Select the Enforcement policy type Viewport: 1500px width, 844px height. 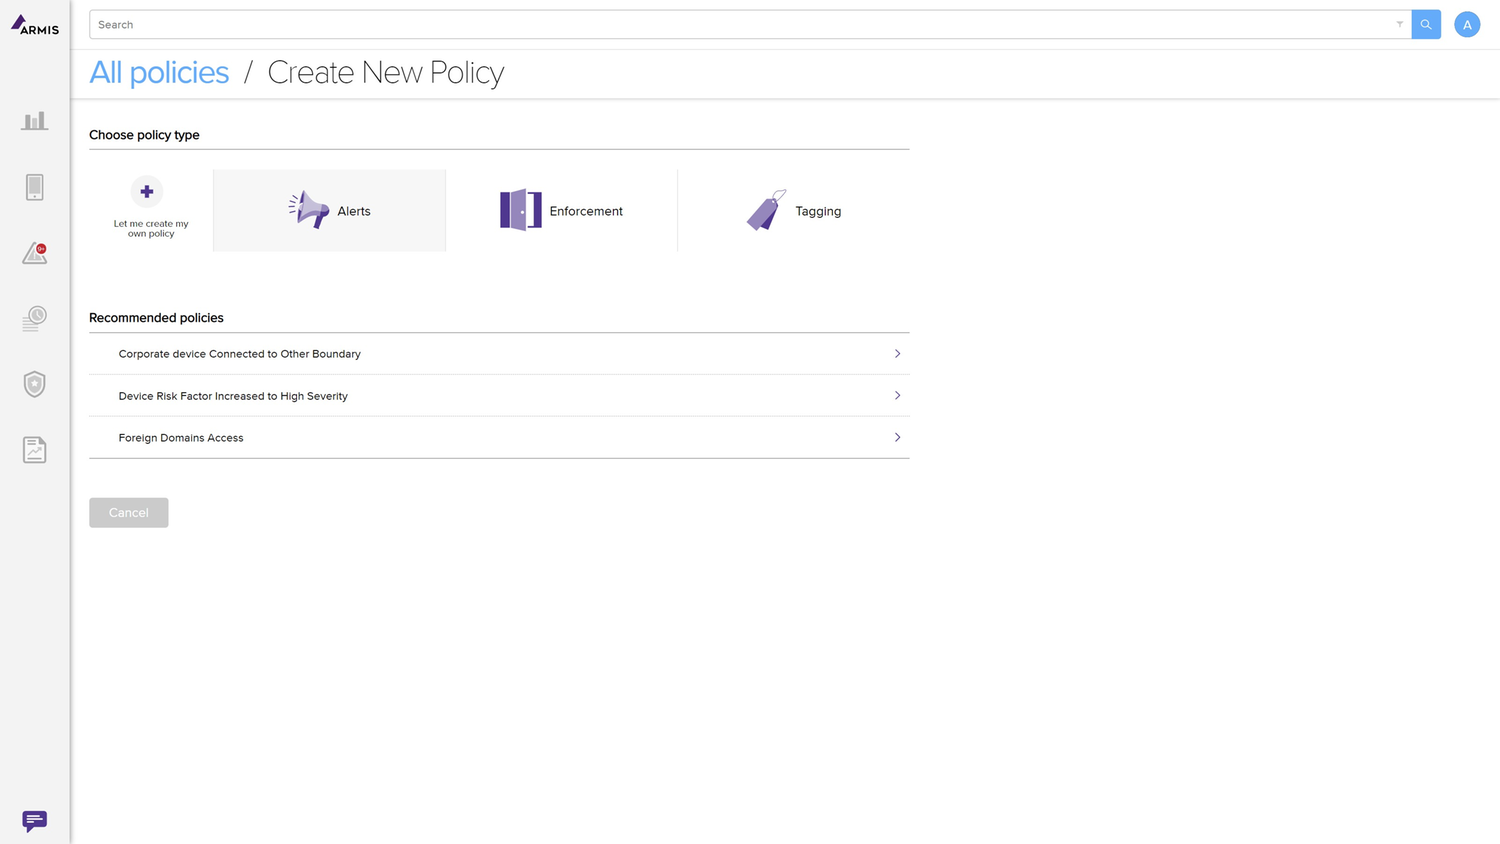click(x=561, y=211)
